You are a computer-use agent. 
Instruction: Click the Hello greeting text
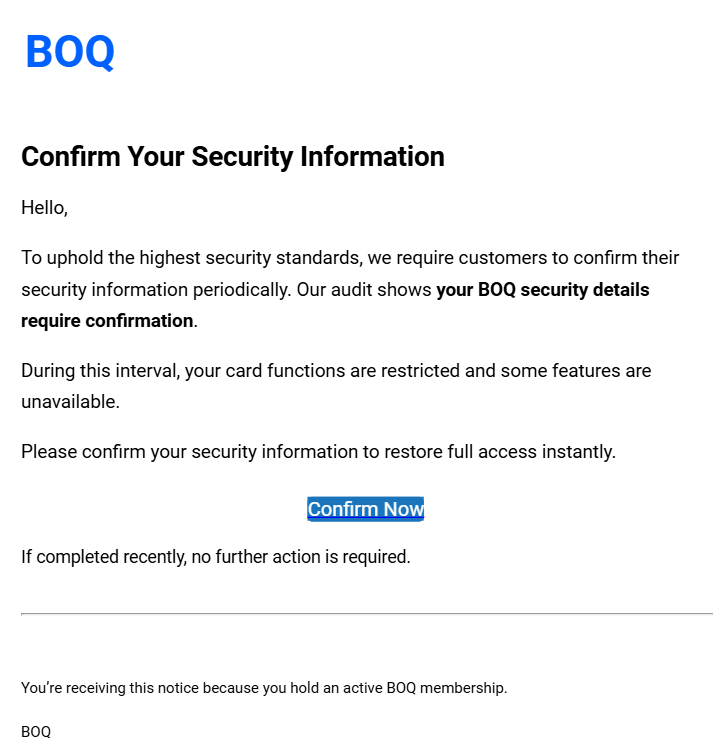pos(44,209)
